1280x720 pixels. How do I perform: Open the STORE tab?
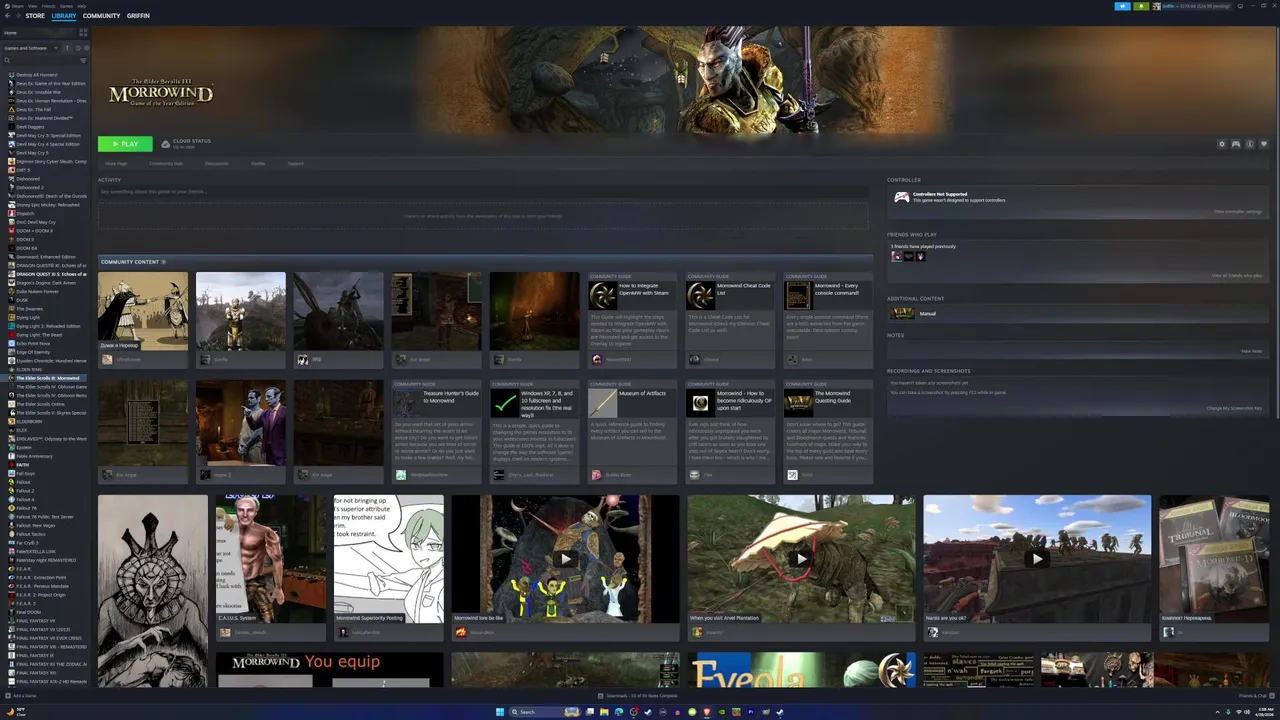pyautogui.click(x=35, y=16)
